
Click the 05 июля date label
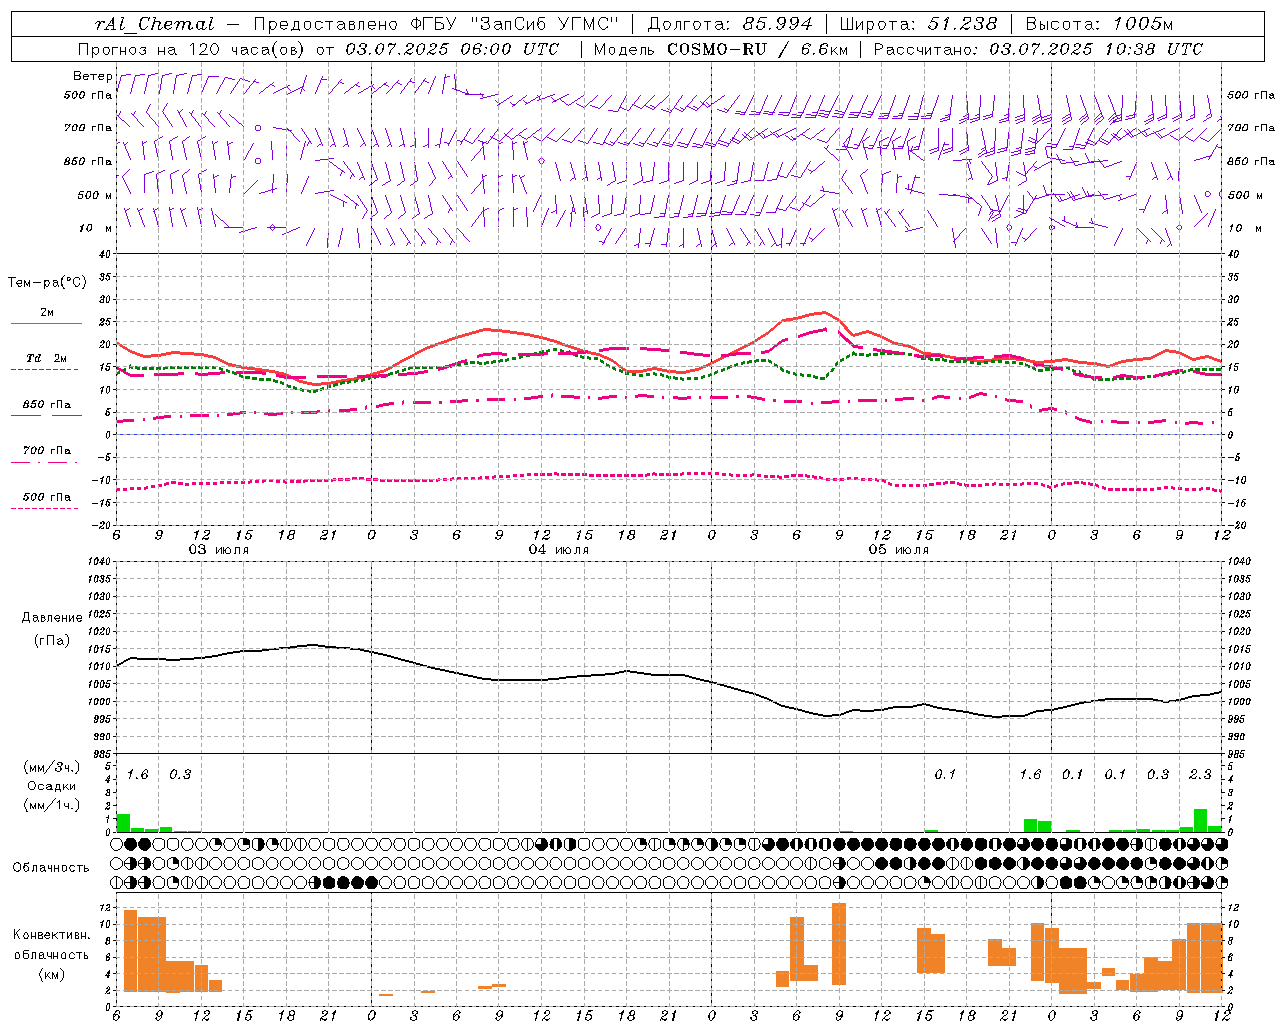pos(899,549)
